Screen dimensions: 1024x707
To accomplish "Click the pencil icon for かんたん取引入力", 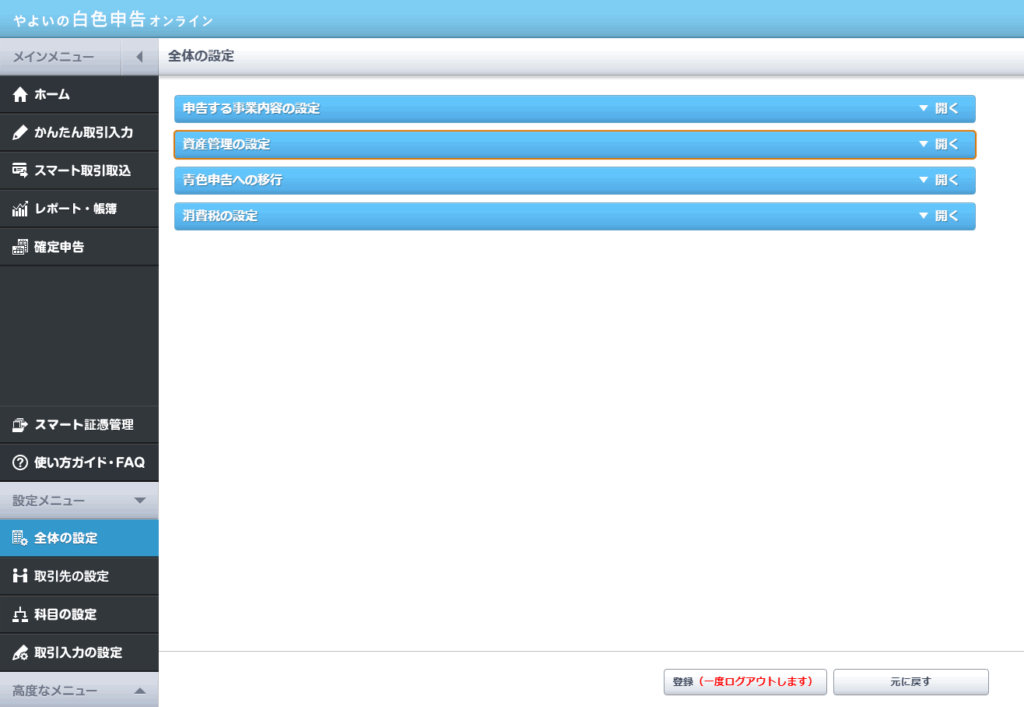I will tap(19, 133).
